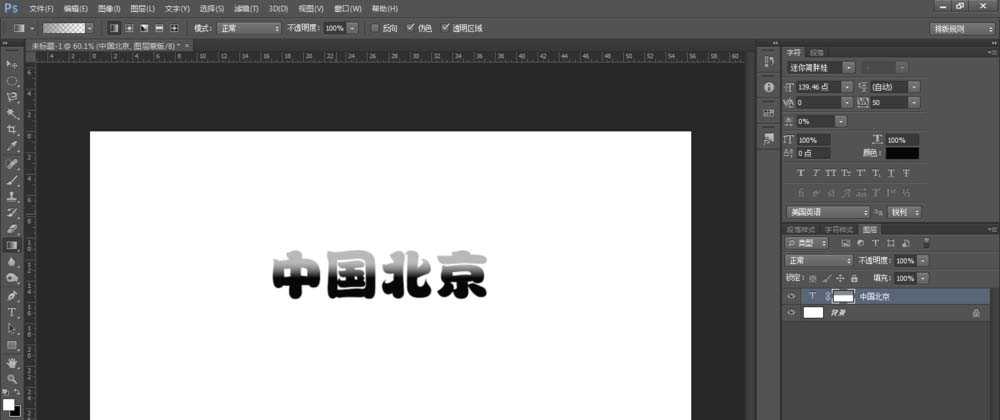Toggle the Transparency (透明区域) checkbox

445,28
